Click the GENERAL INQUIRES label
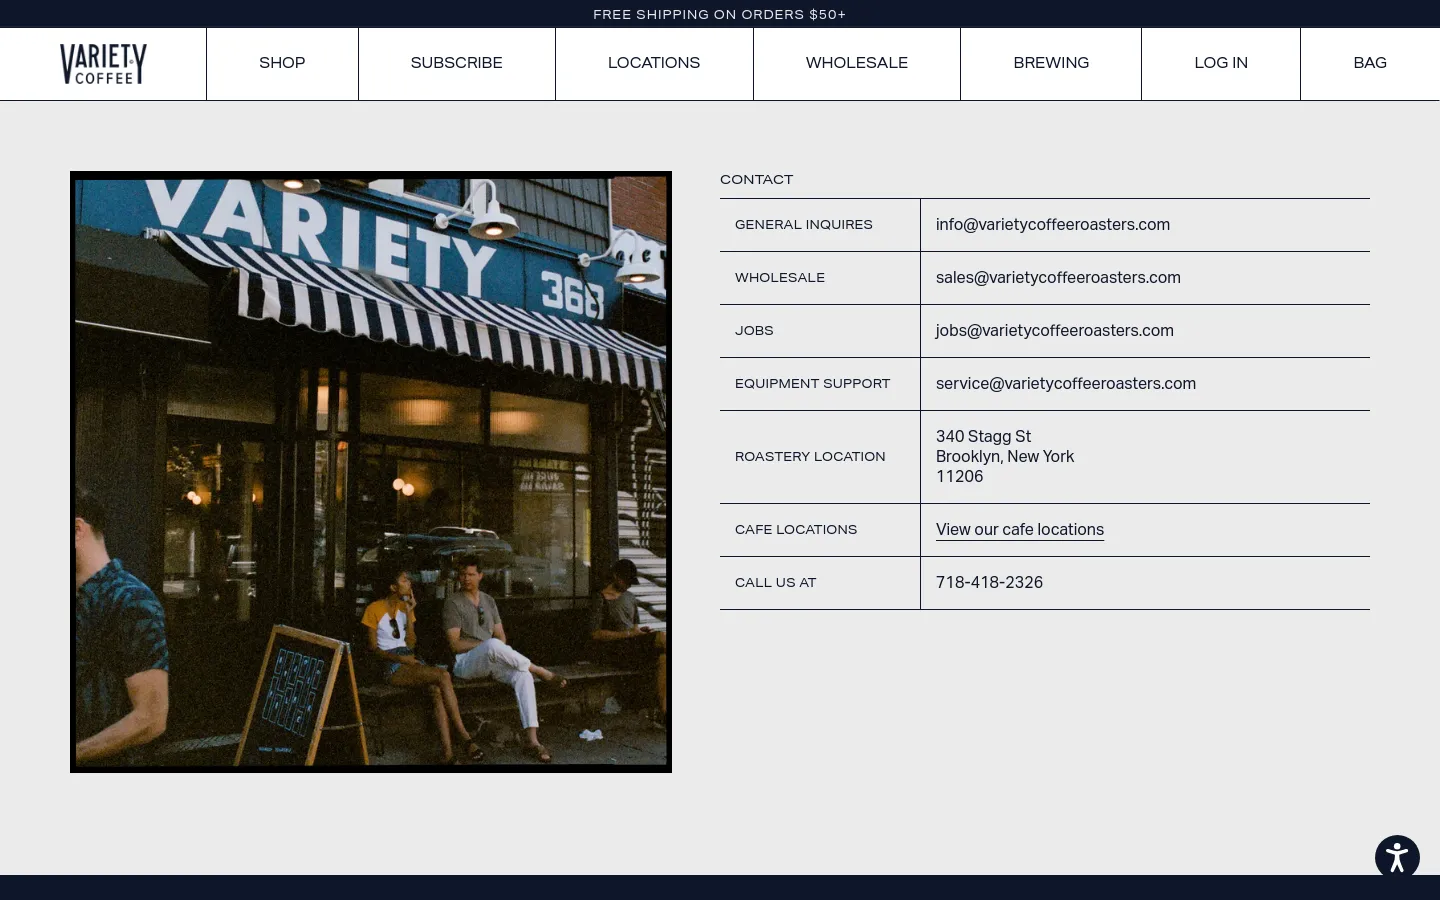This screenshot has height=900, width=1440. (x=804, y=225)
